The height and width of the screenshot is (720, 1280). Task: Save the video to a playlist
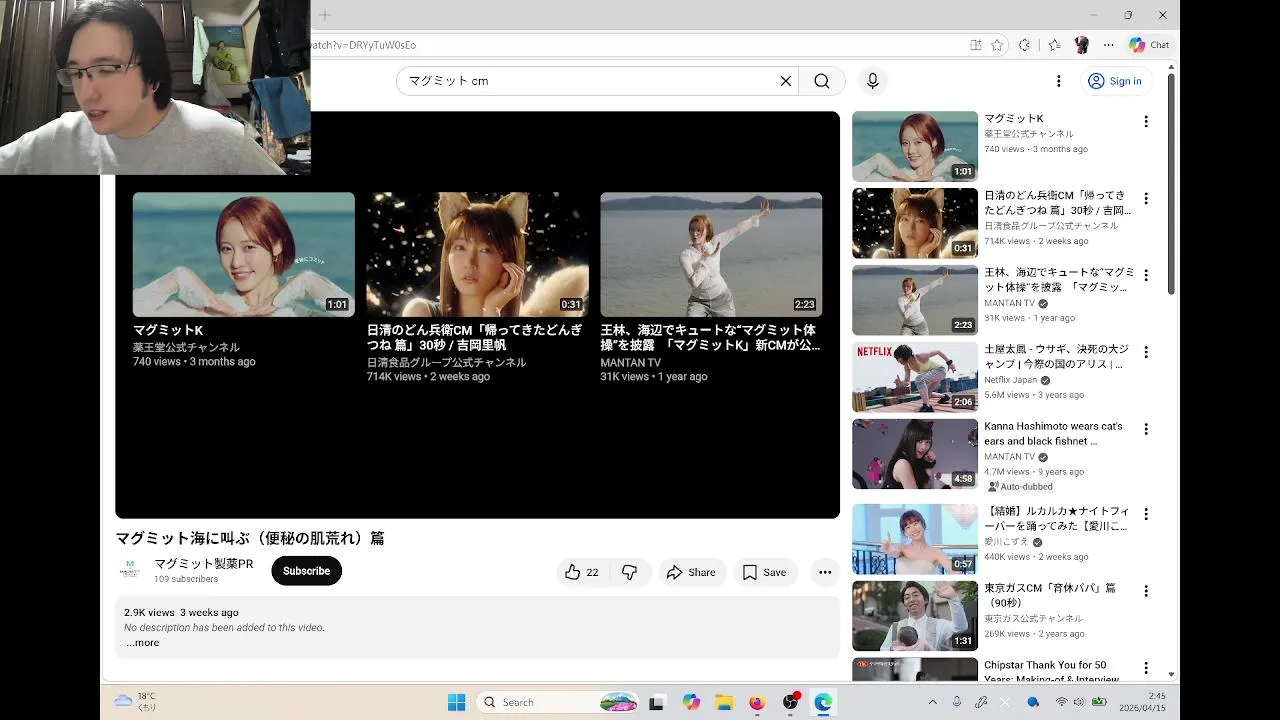tap(764, 572)
